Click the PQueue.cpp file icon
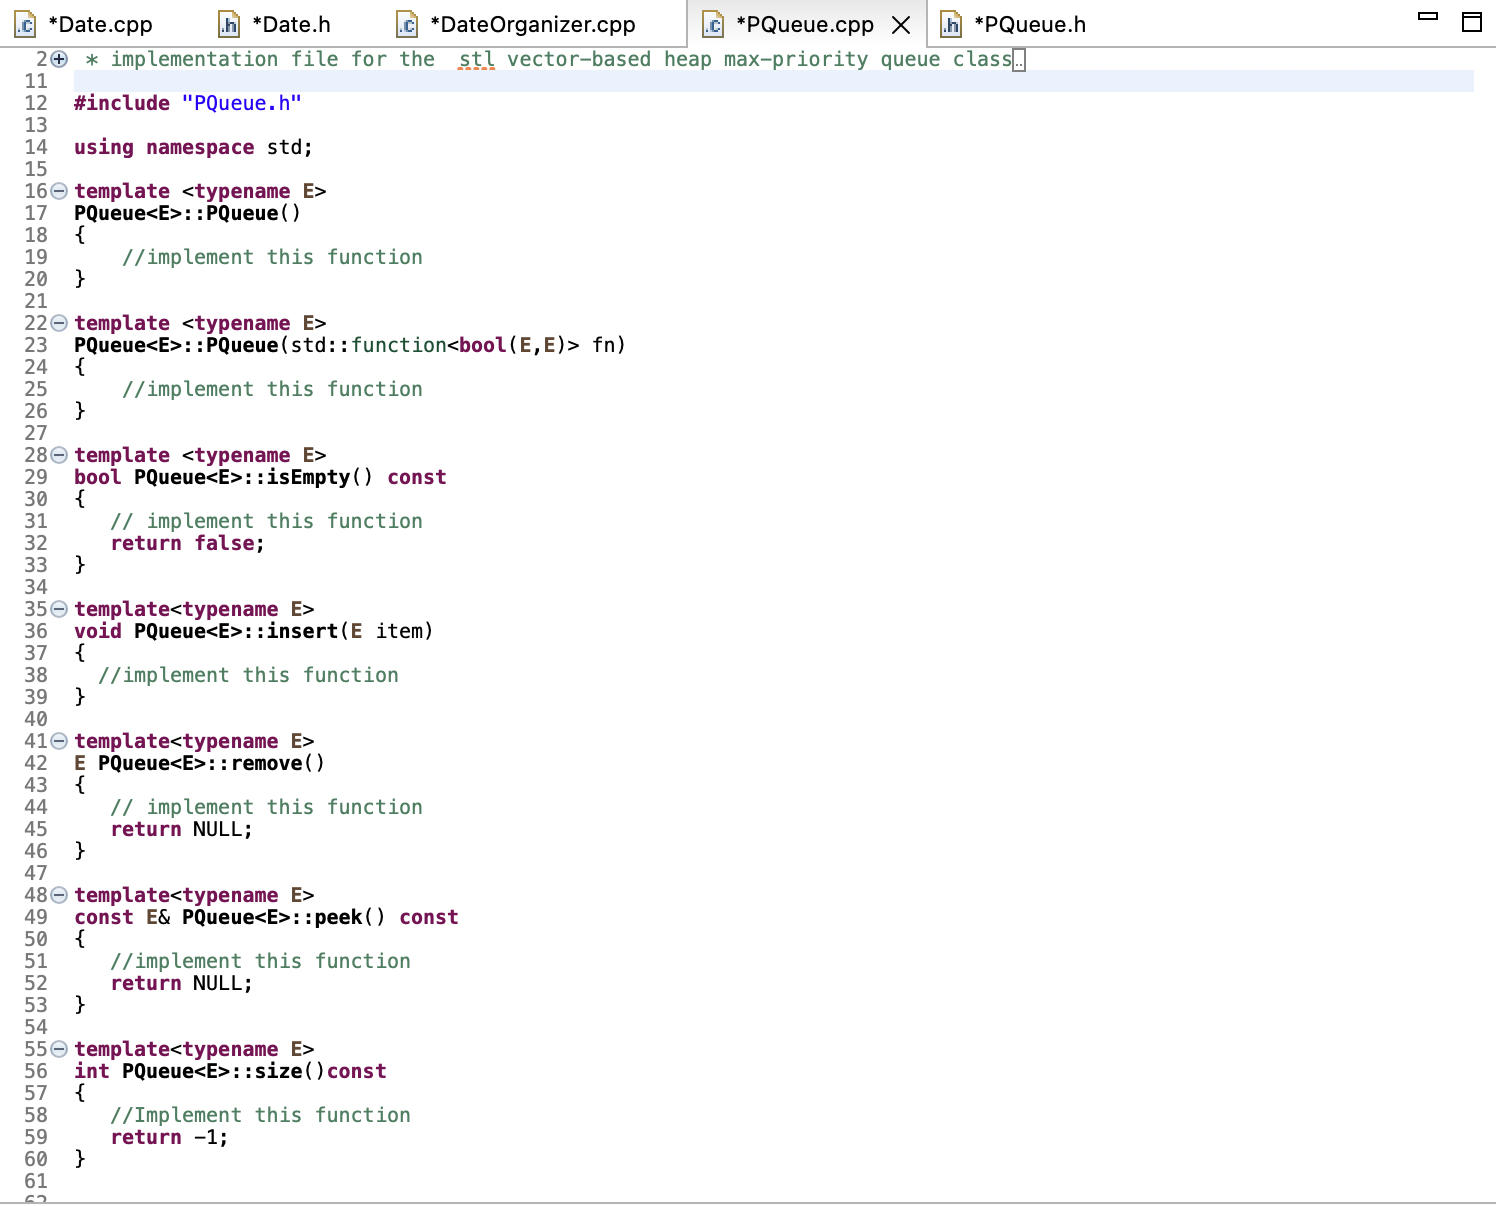The width and height of the screenshot is (1496, 1206). 713,24
